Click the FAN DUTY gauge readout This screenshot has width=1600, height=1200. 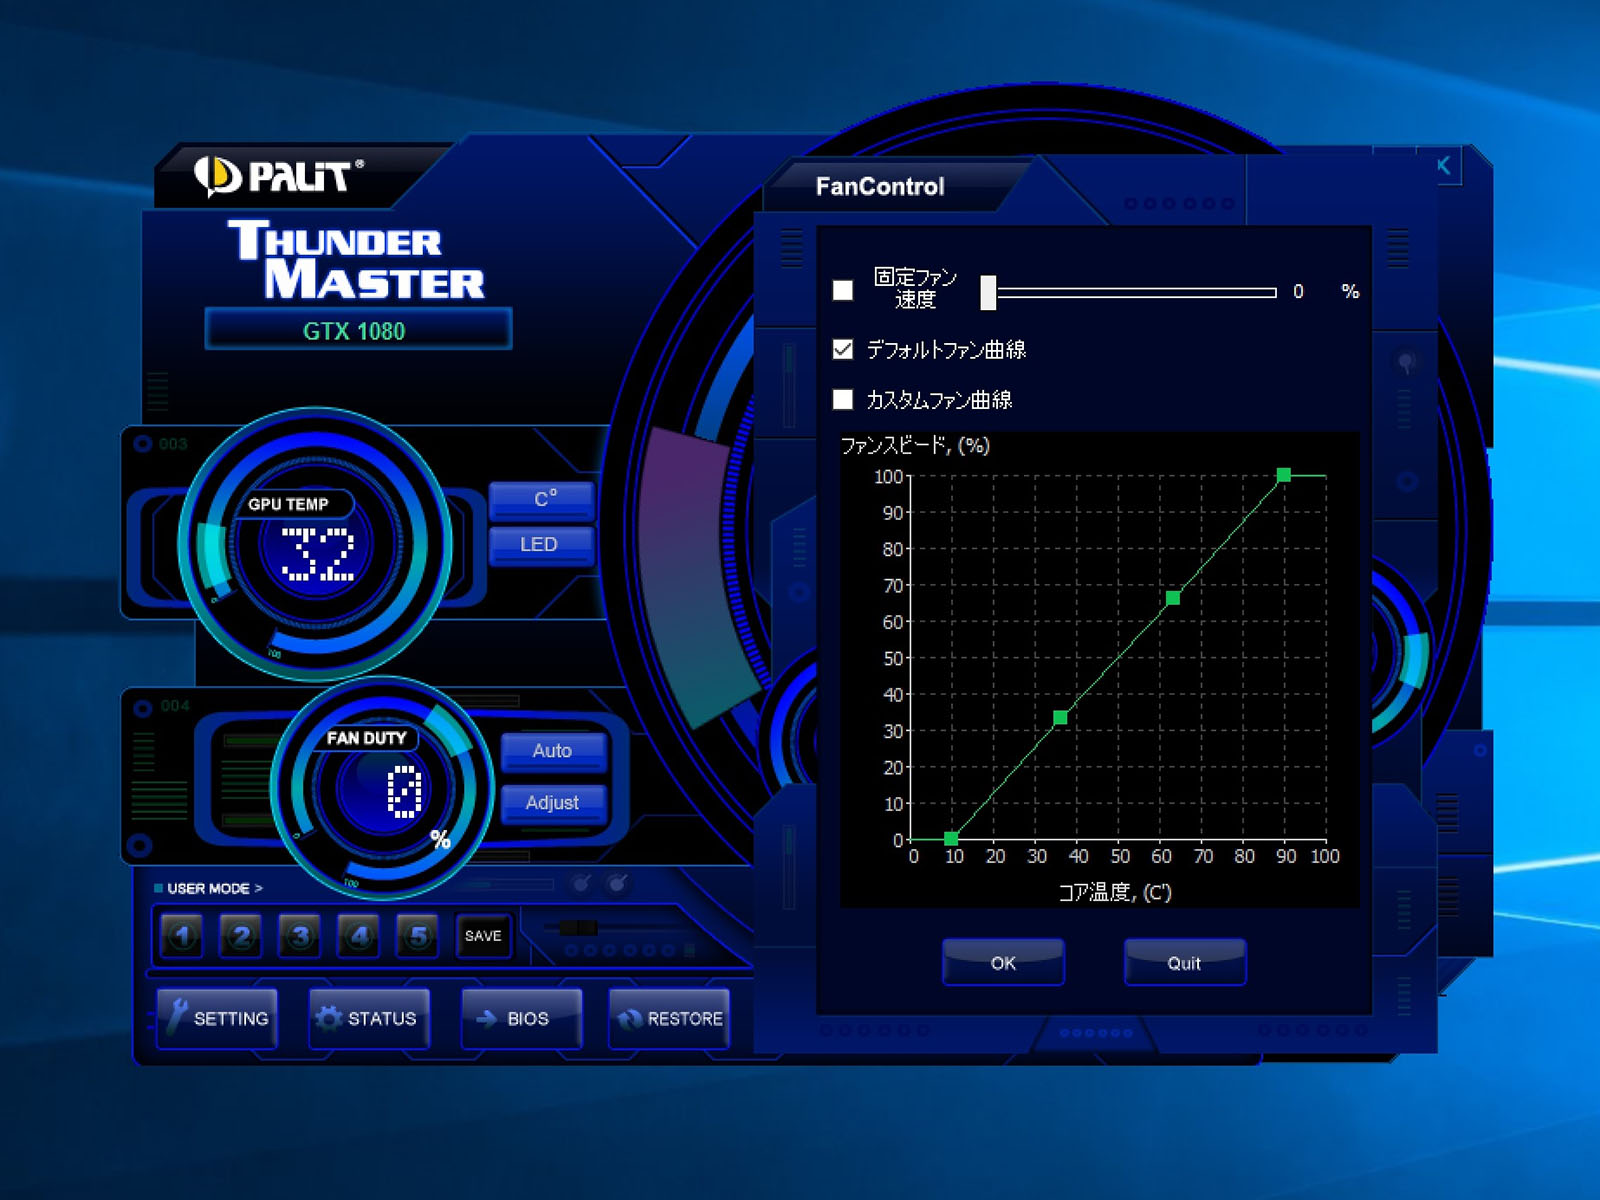click(x=404, y=792)
